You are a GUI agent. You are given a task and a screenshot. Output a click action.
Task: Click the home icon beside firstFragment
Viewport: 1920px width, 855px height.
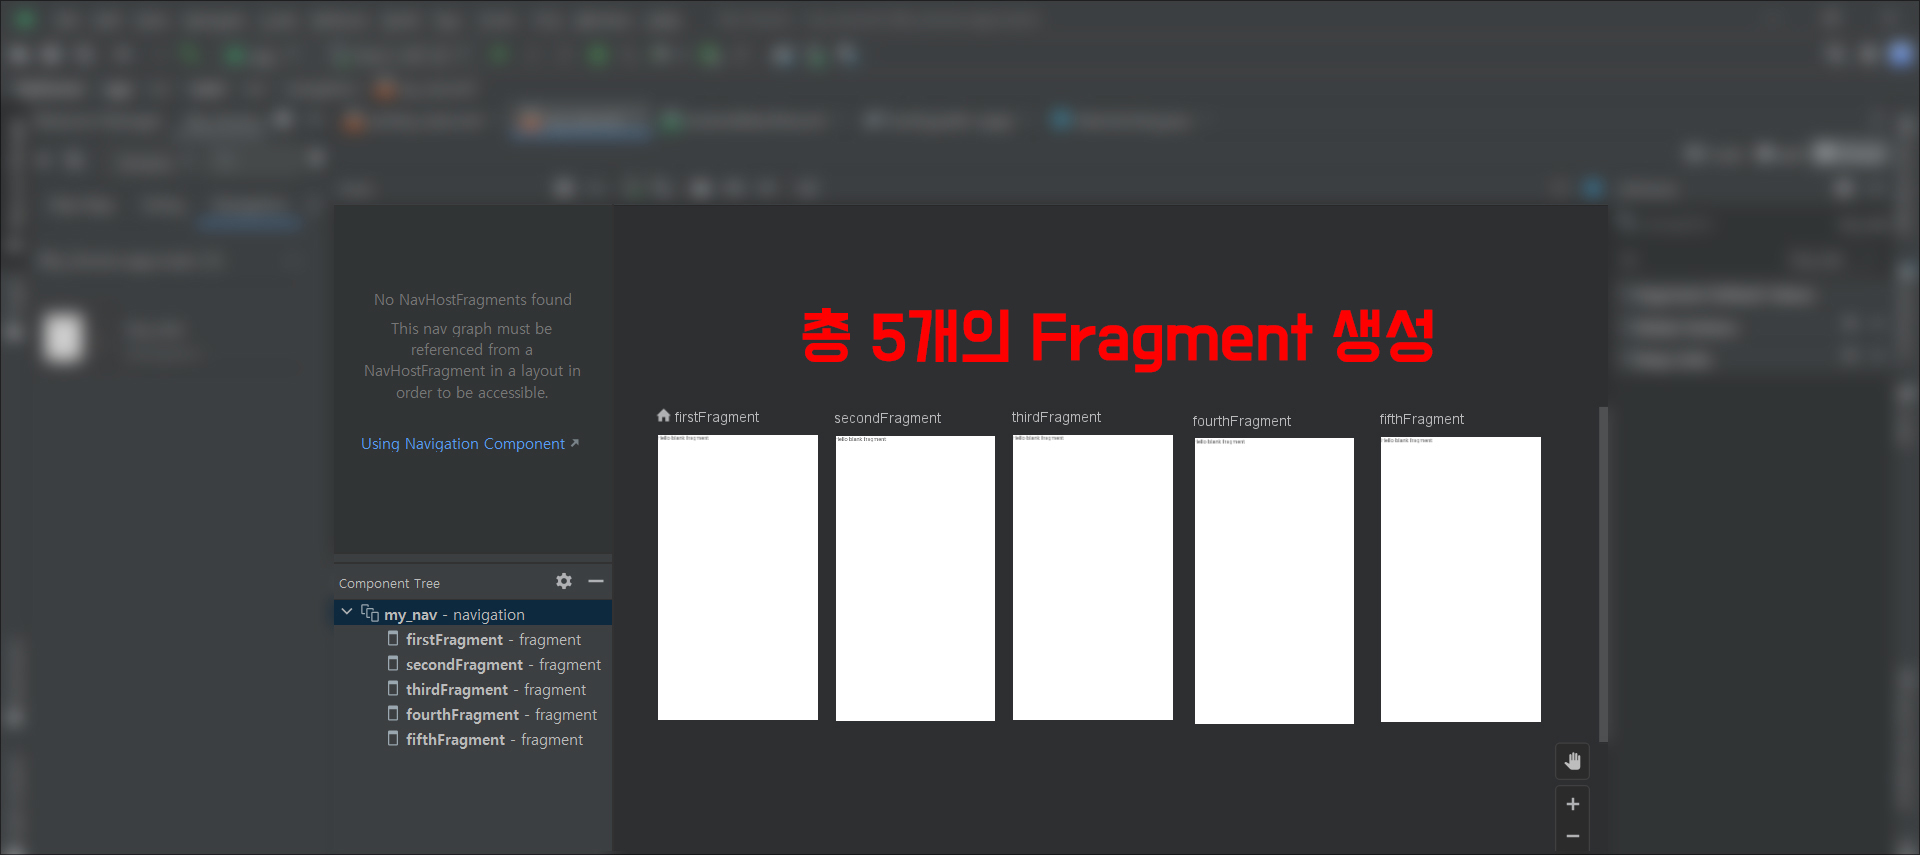[663, 416]
